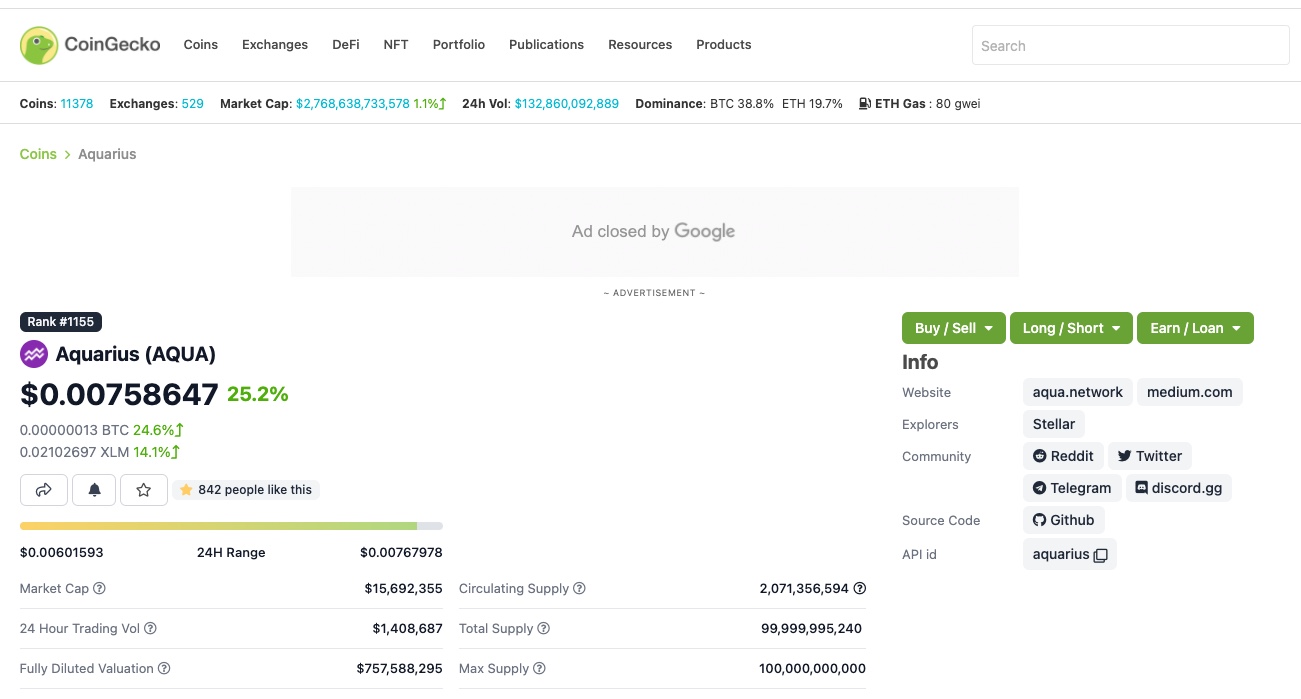1301x699 pixels.
Task: Open the Products menu
Action: click(724, 45)
